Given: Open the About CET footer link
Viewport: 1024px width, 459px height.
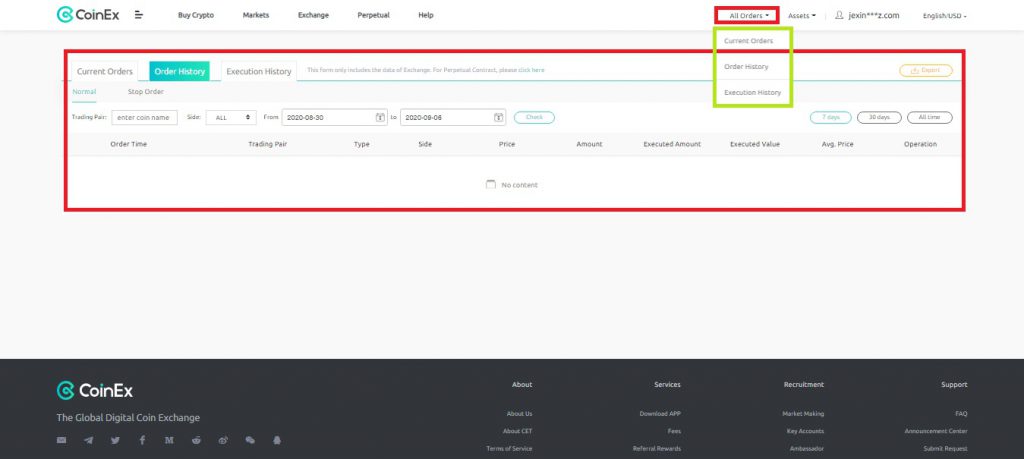Looking at the screenshot, I should (x=517, y=432).
